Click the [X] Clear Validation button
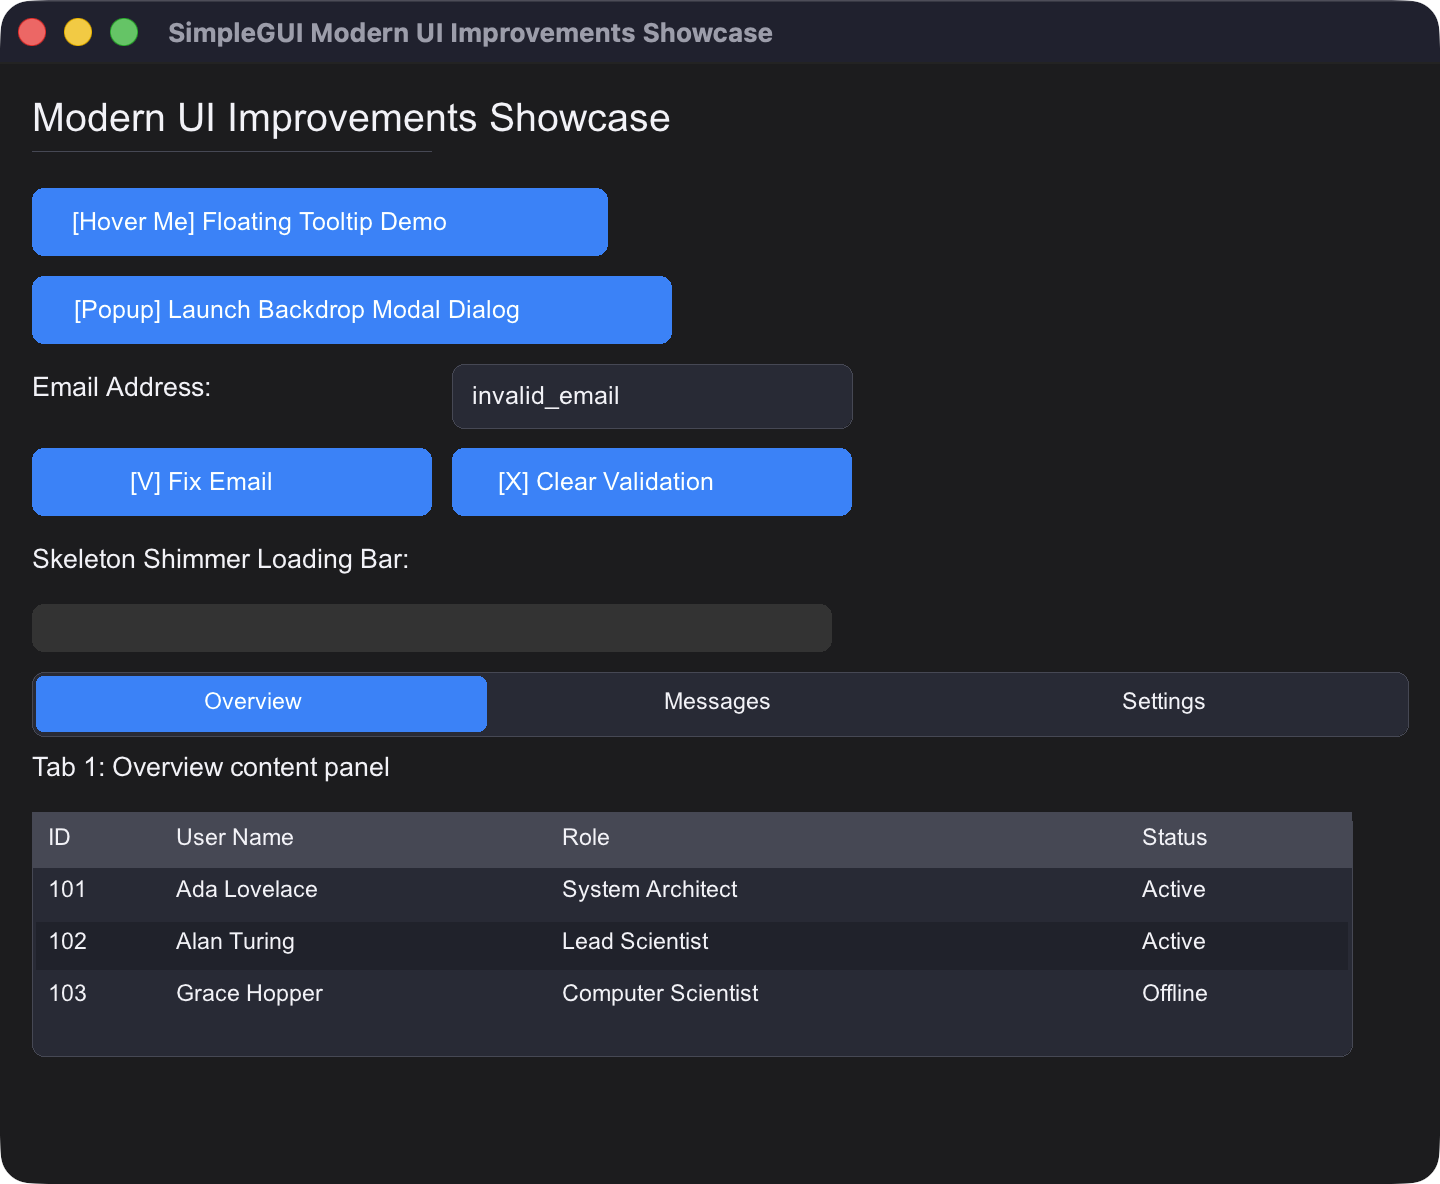Screen dimensions: 1440x1184 click(652, 482)
